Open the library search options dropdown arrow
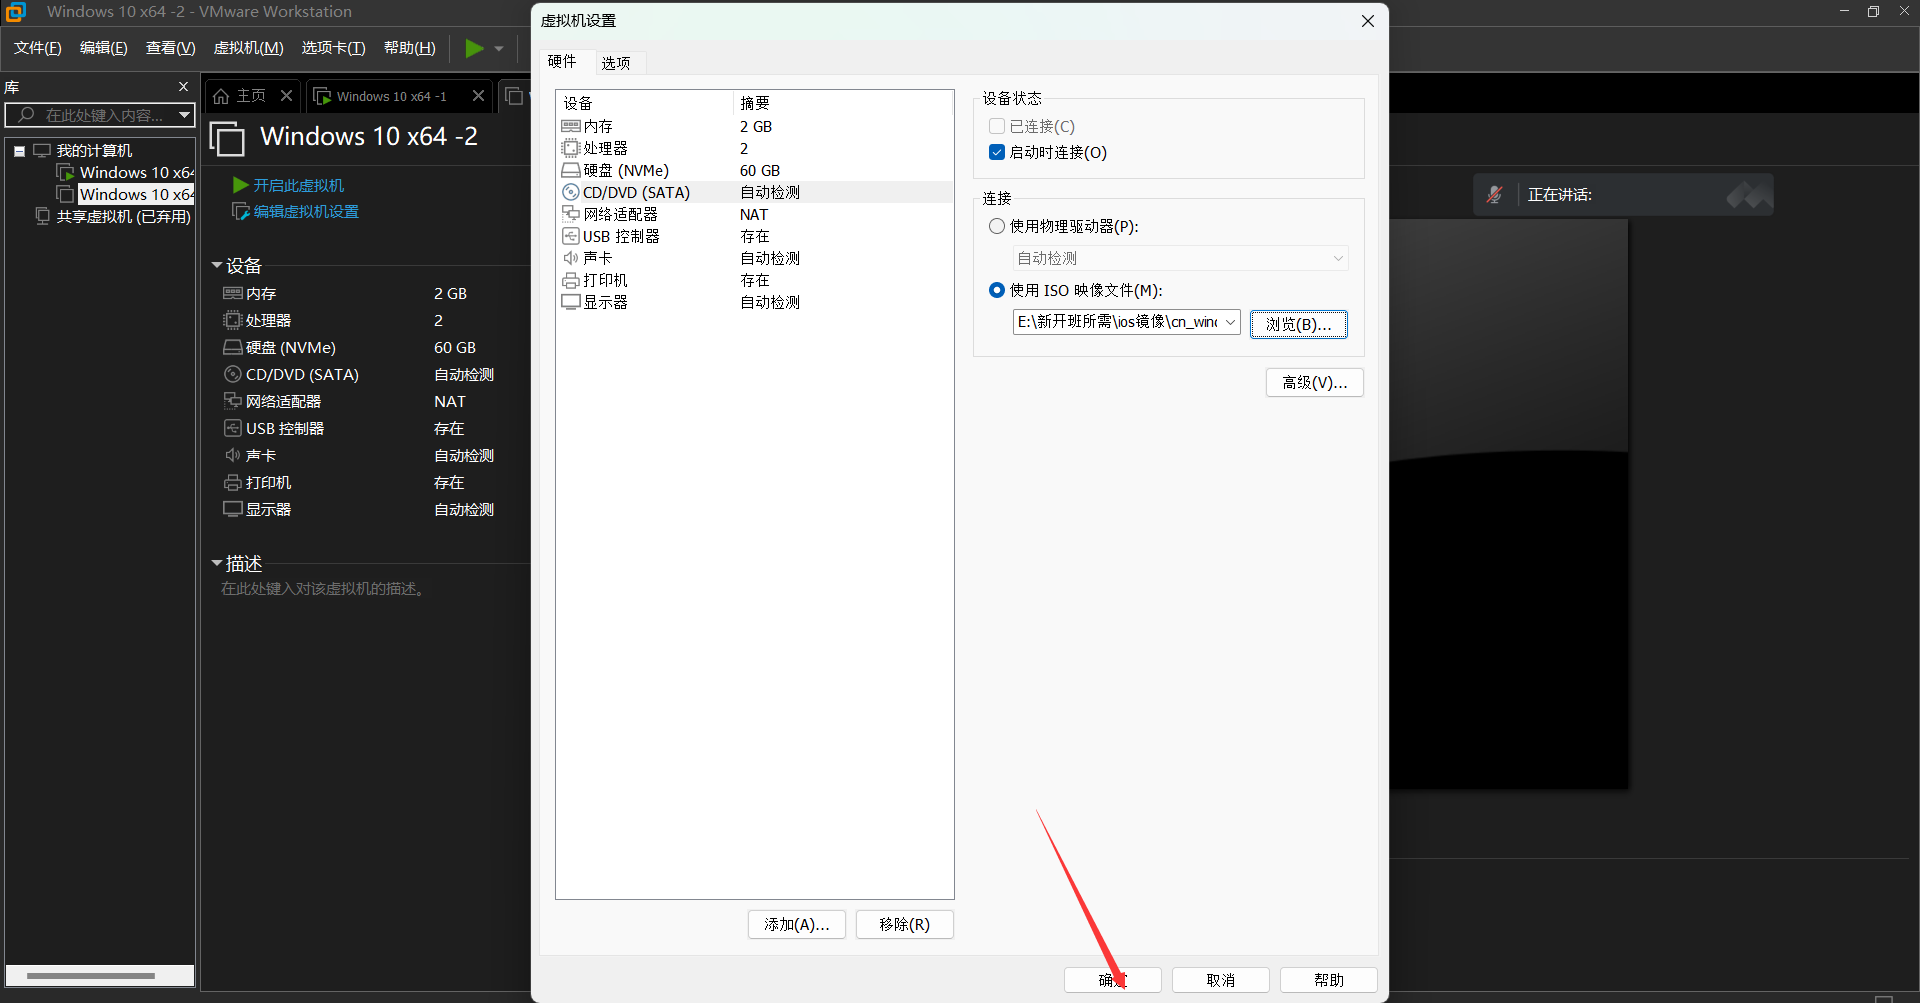Viewport: 1920px width, 1003px height. point(184,115)
